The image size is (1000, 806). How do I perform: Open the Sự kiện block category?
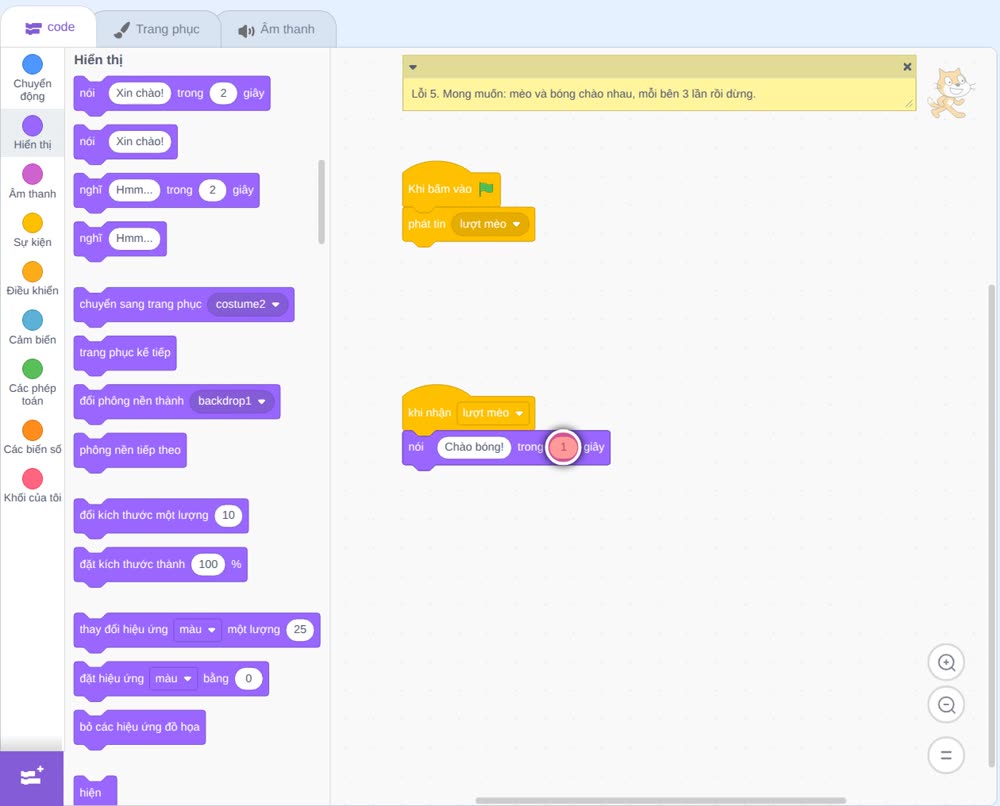33,230
